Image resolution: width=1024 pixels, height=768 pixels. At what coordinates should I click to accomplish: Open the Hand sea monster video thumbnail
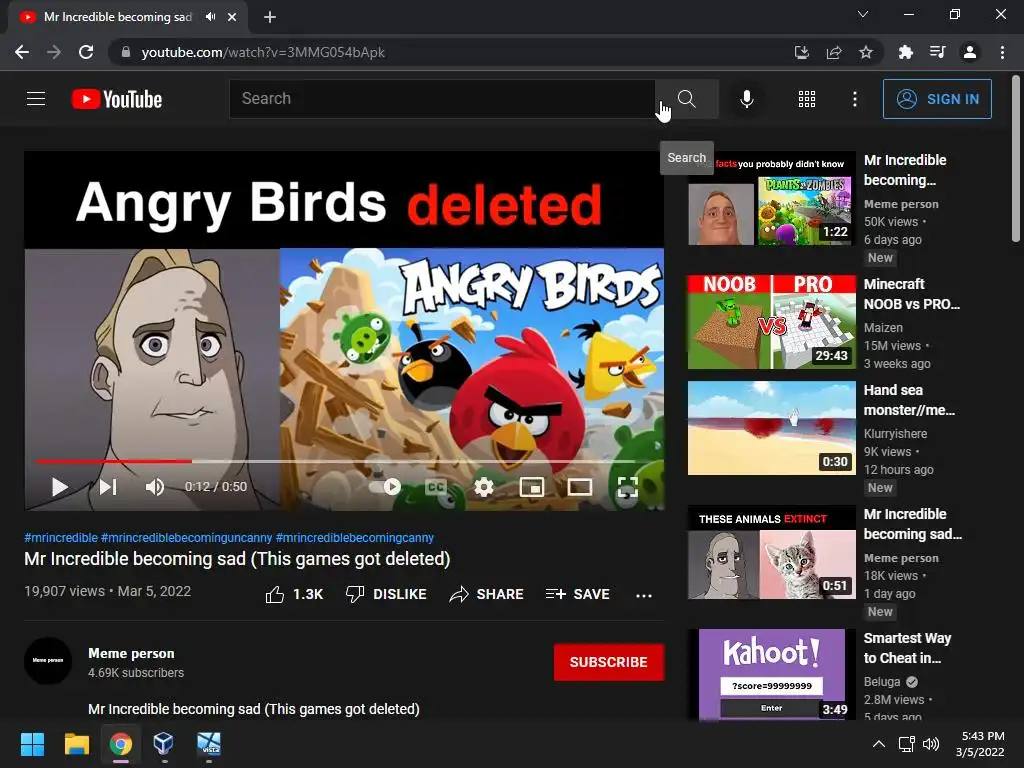[x=771, y=428]
